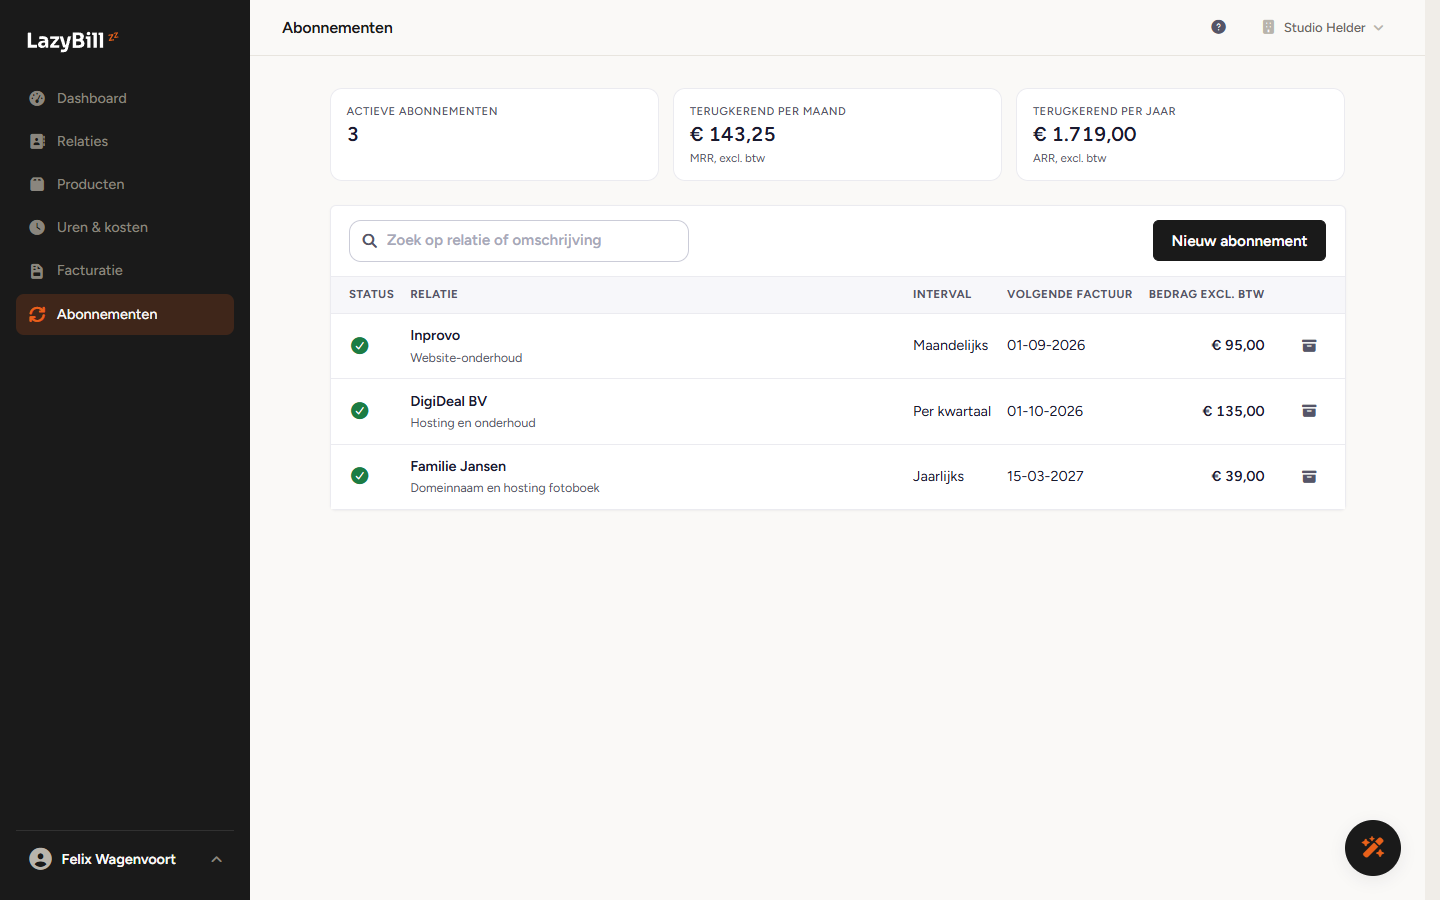The image size is (1440, 900).
Task: Go to Relaties in the sidebar
Action: click(125, 141)
